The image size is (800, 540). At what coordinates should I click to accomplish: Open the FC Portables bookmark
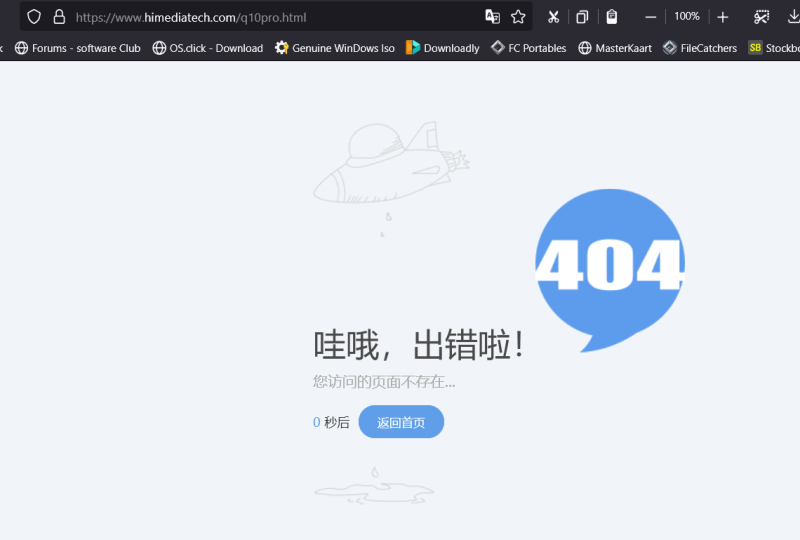coord(528,48)
